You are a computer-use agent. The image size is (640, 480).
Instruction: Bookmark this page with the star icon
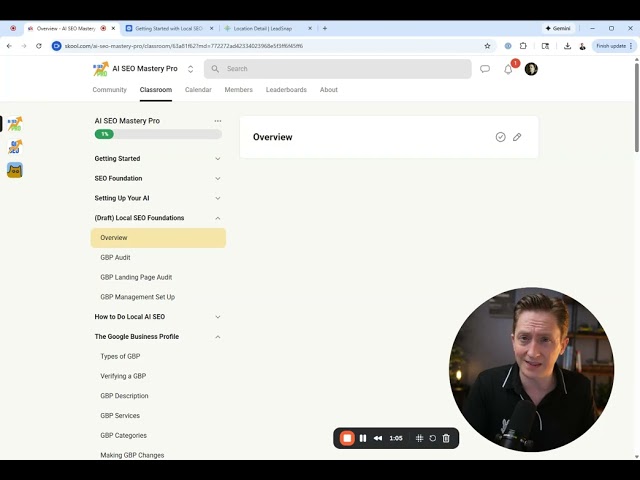point(487,46)
